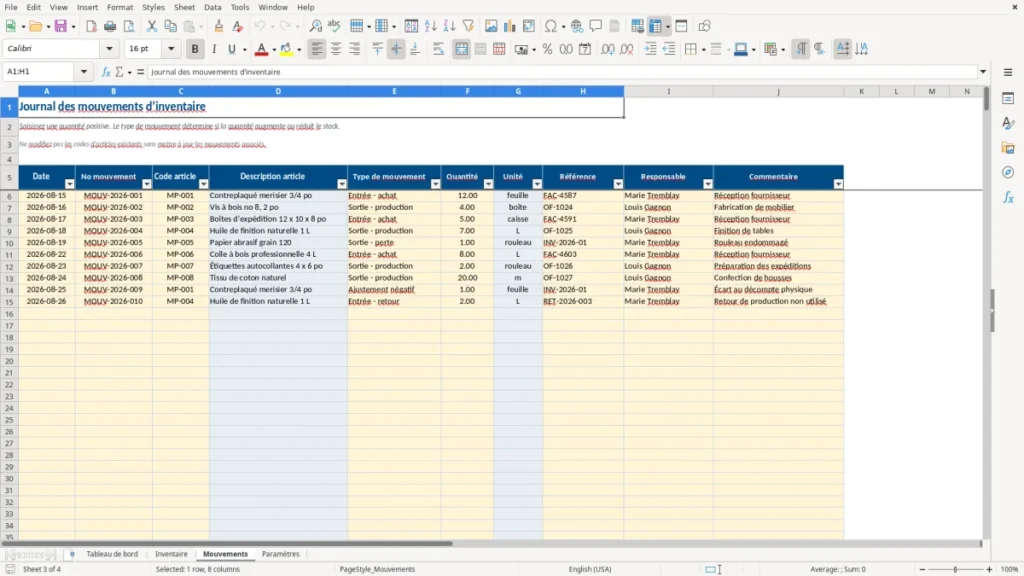The image size is (1024, 576).
Task: Open the Date column filter dropdown
Action: tap(69, 184)
